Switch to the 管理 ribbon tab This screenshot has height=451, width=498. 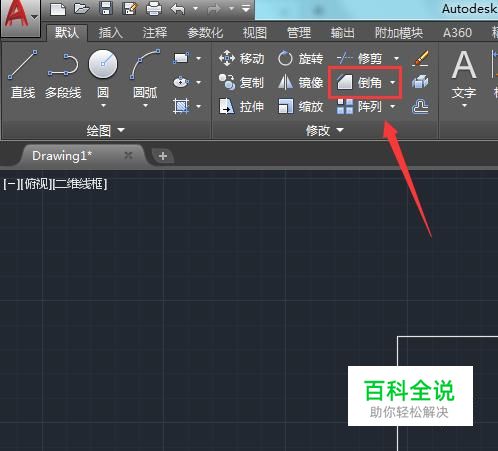tap(299, 33)
